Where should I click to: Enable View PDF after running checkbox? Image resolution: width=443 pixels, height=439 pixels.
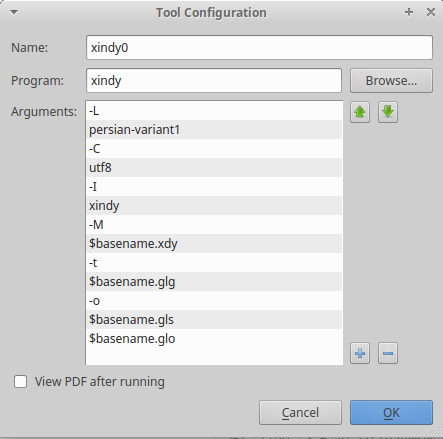tap(21, 382)
